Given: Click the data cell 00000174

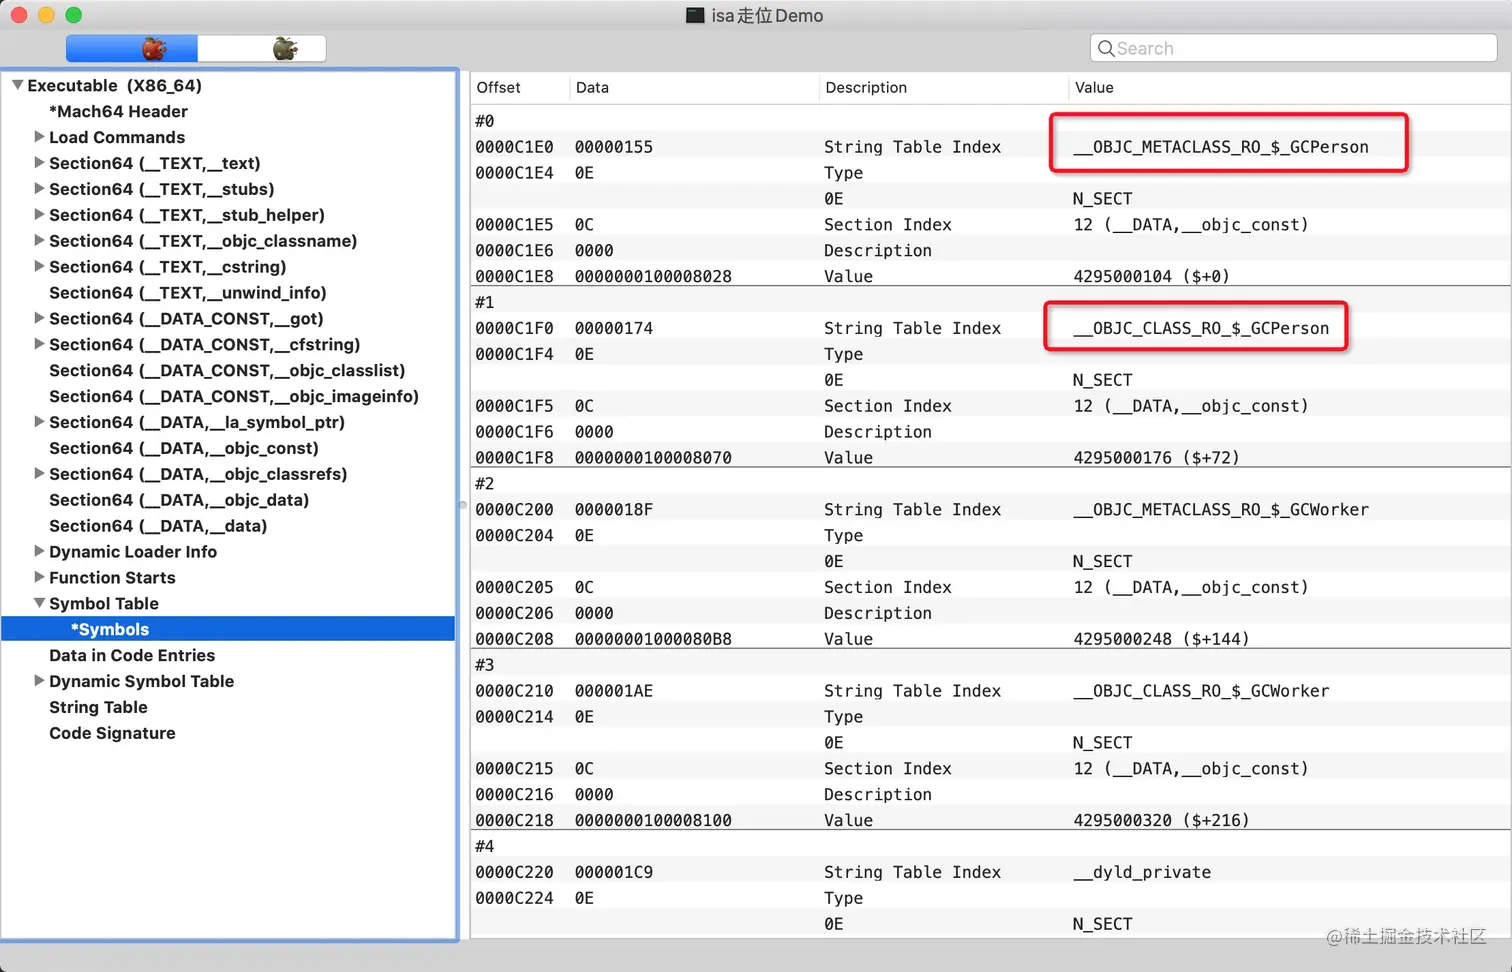Looking at the screenshot, I should click(614, 328).
